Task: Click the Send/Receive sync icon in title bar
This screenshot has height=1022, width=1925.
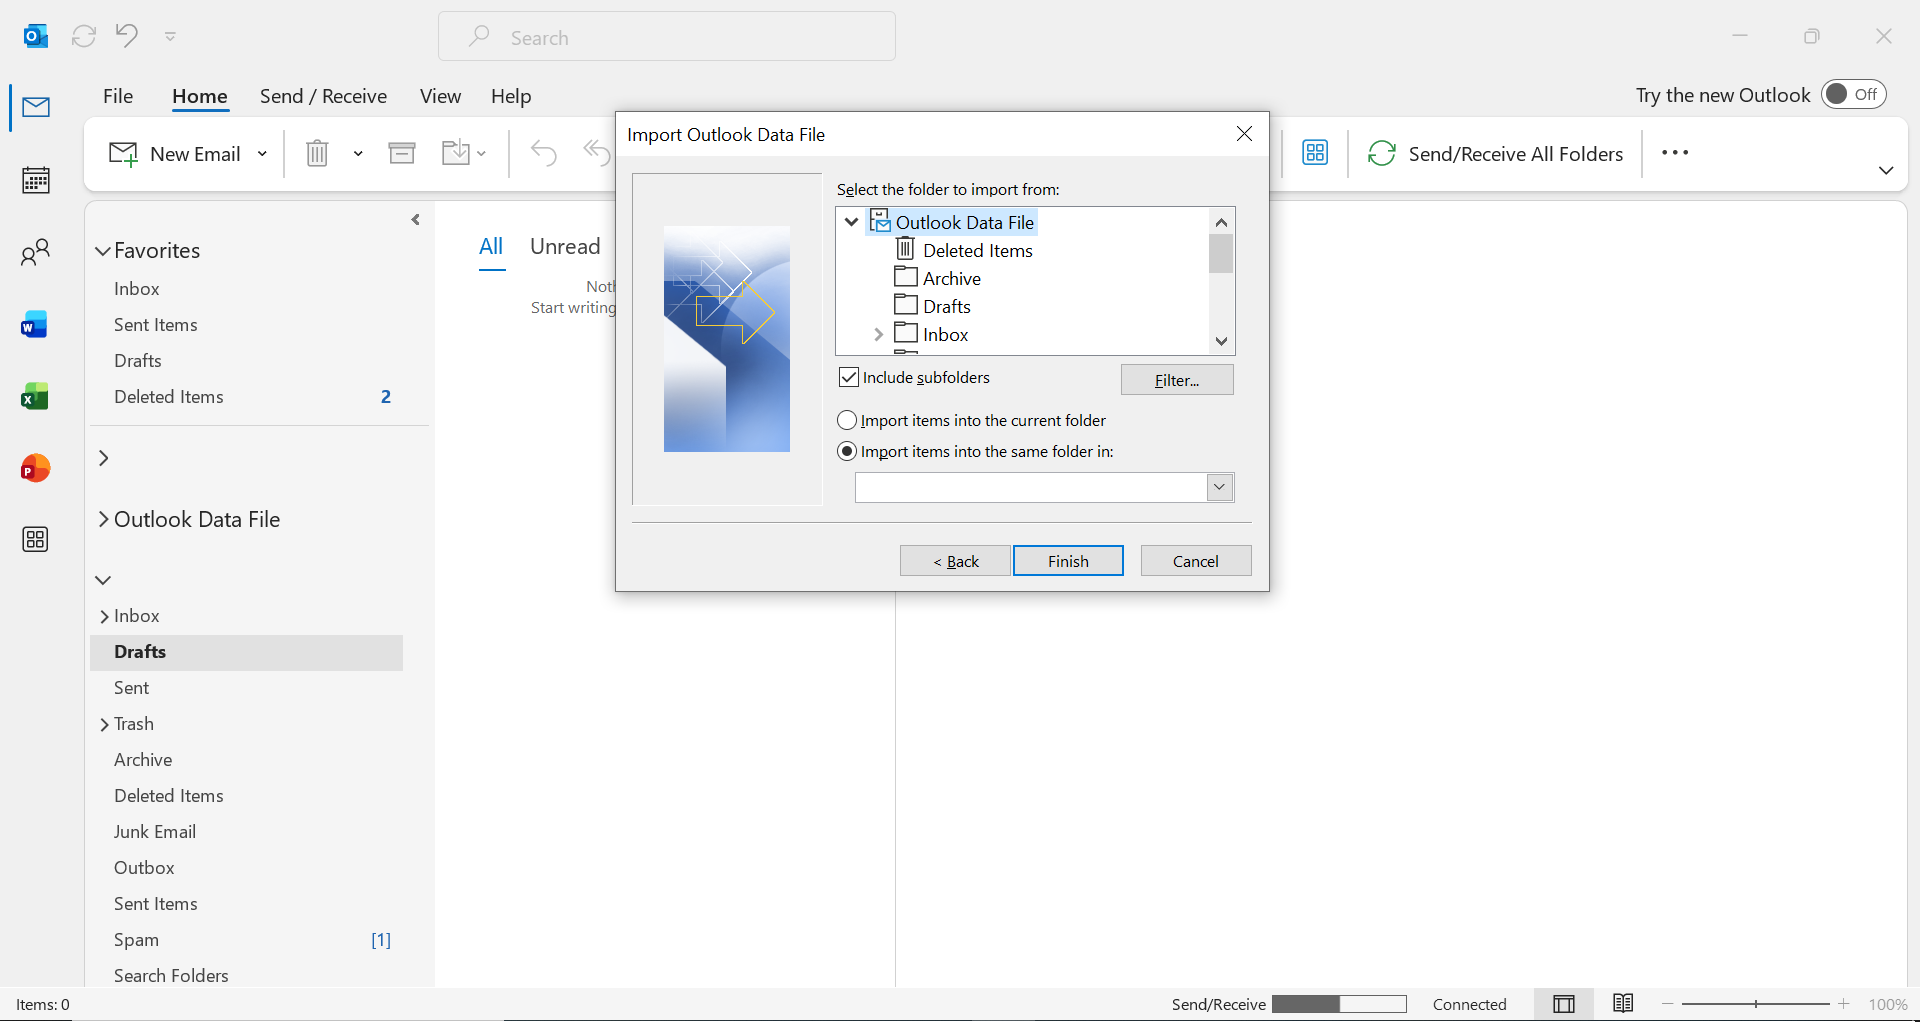Action: tap(84, 36)
